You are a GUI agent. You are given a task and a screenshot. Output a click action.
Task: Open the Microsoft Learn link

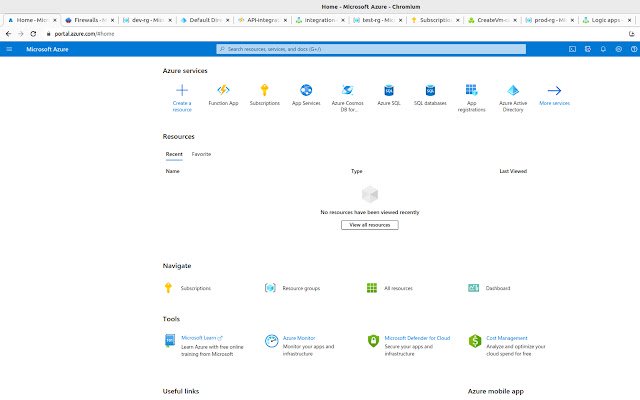point(202,338)
